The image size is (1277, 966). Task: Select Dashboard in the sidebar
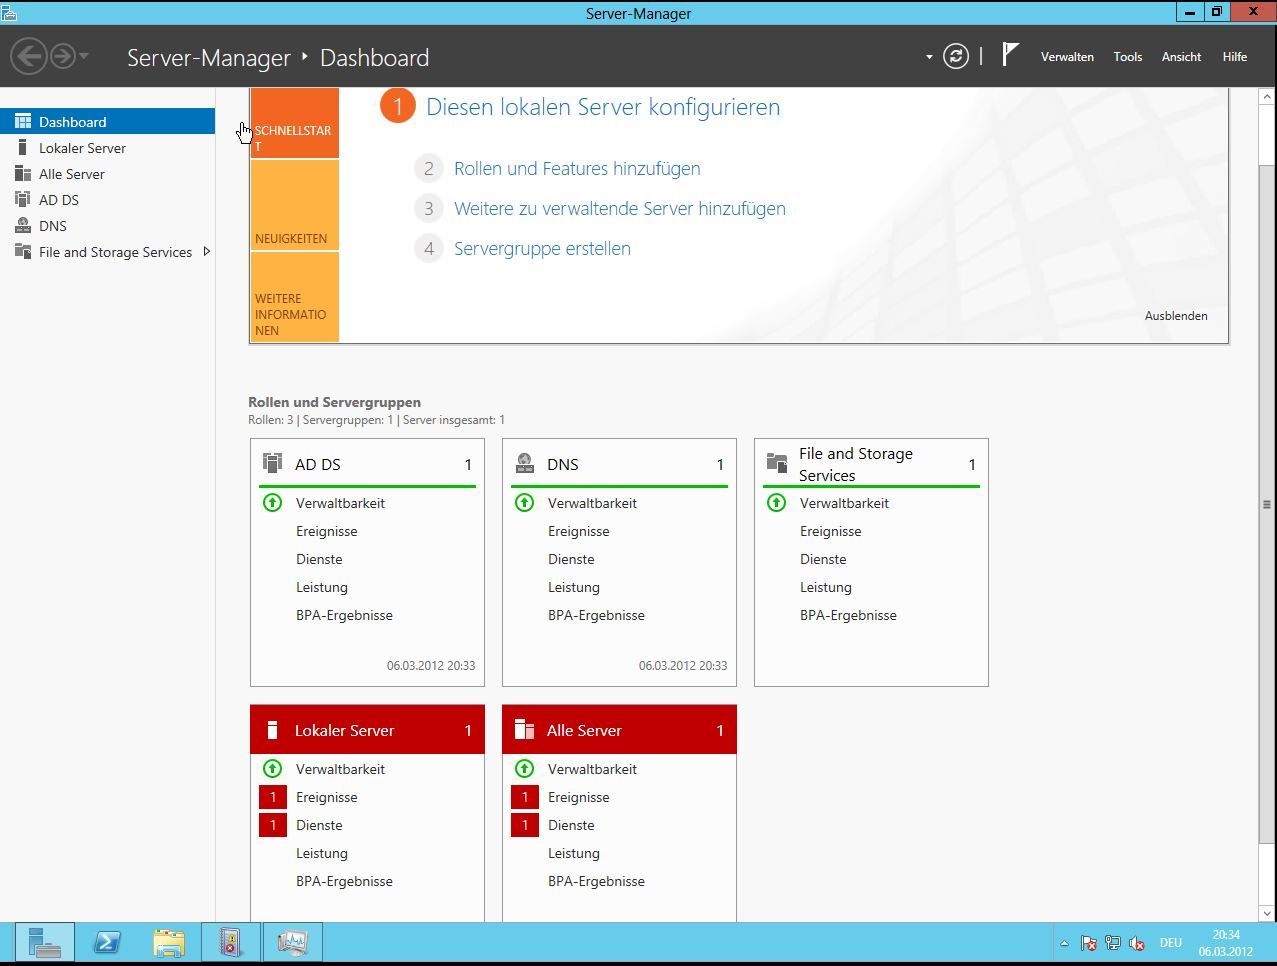pyautogui.click(x=107, y=122)
